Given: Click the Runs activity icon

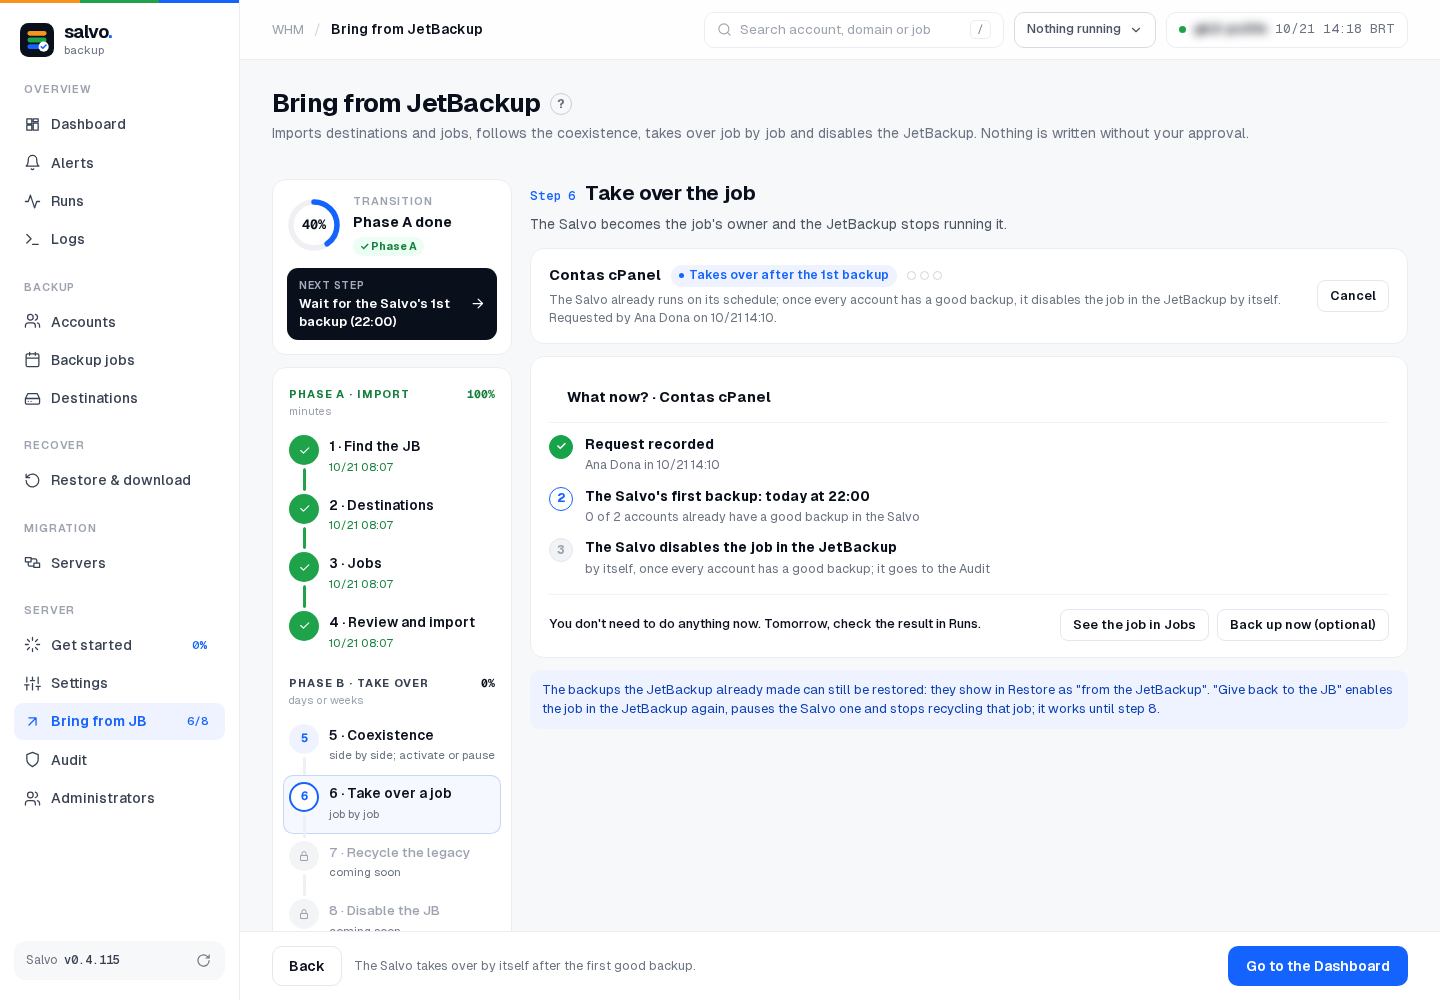Looking at the screenshot, I should (33, 201).
